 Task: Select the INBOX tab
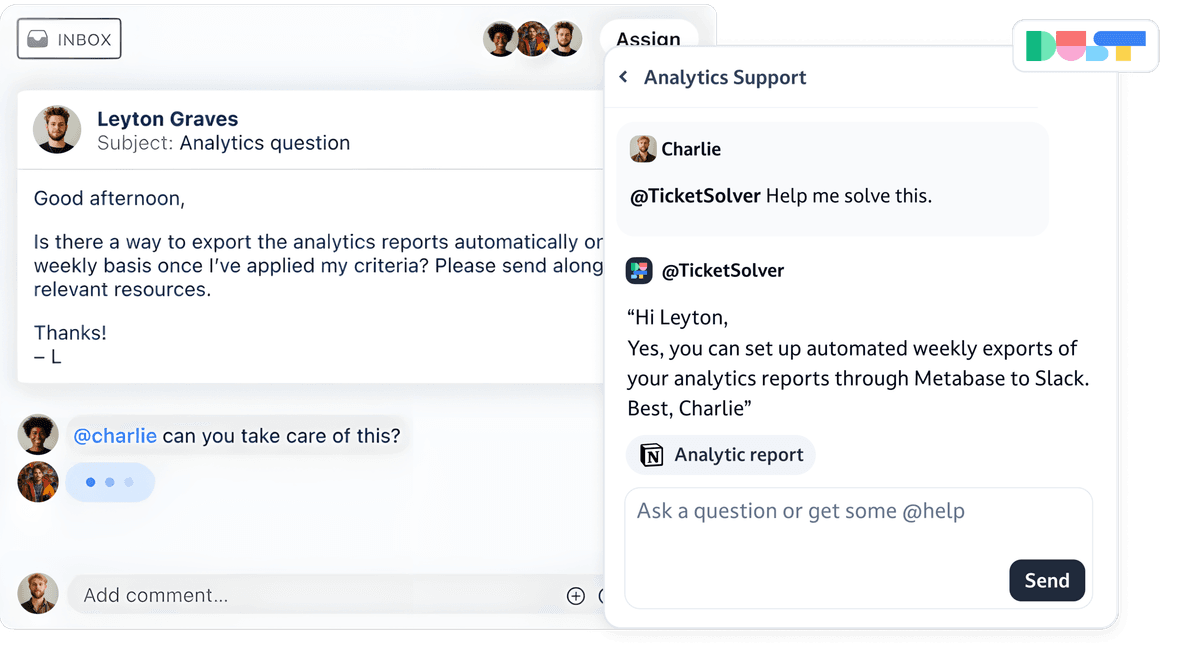68,38
